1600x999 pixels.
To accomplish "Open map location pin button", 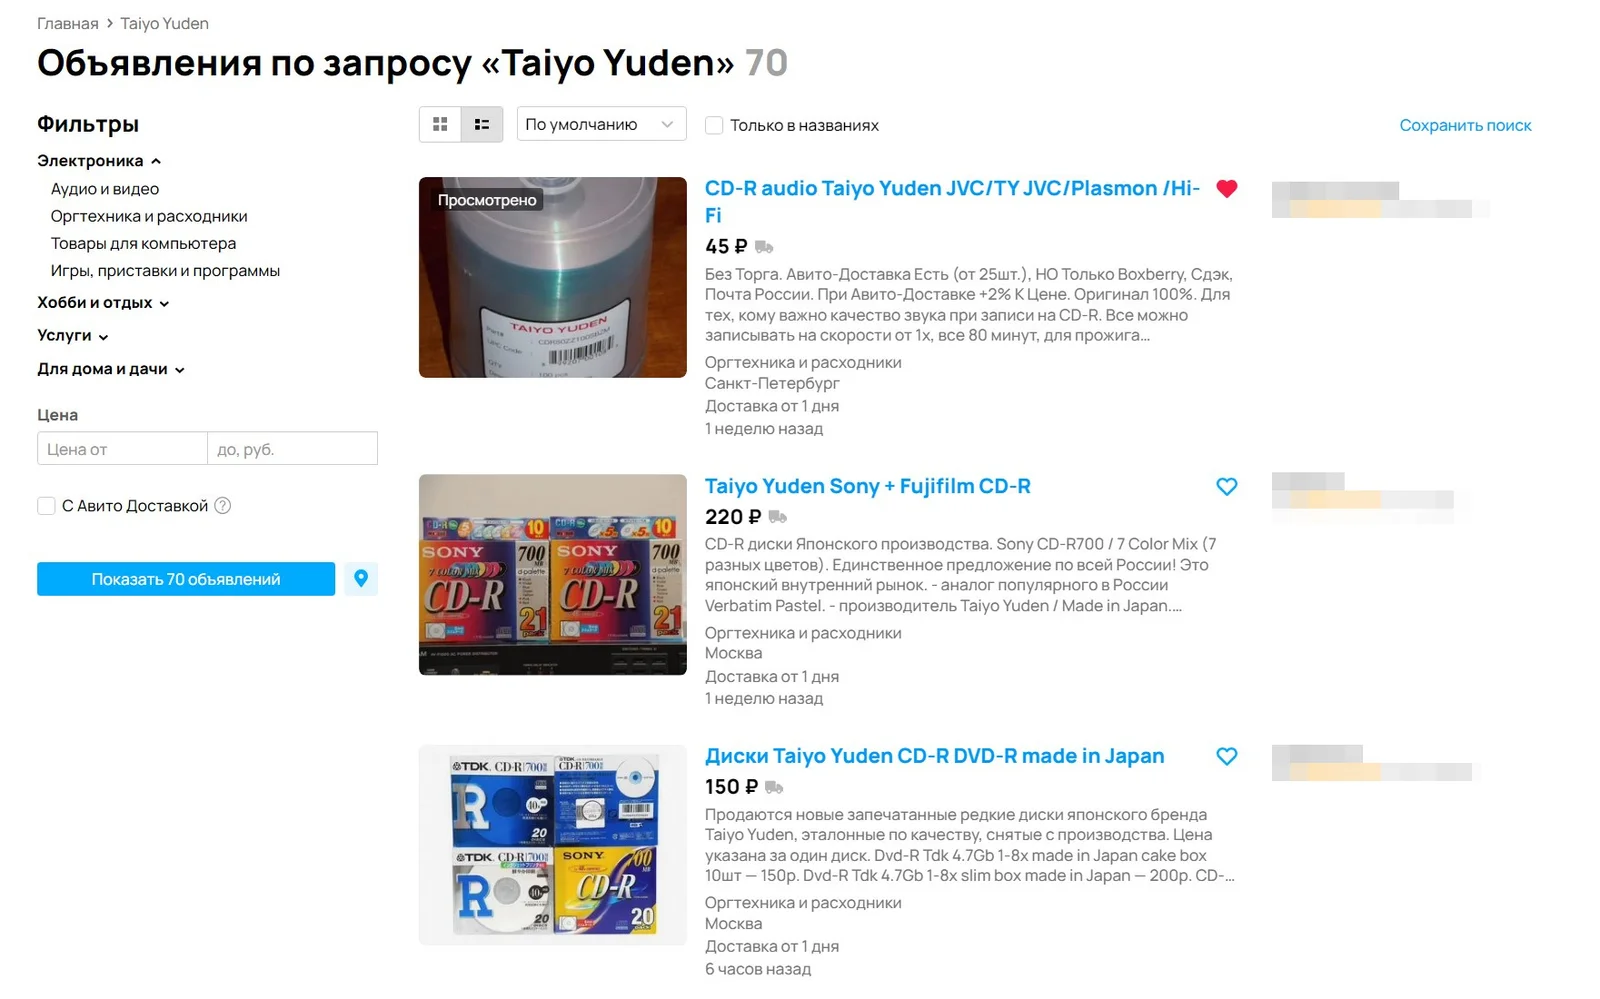I will click(361, 578).
